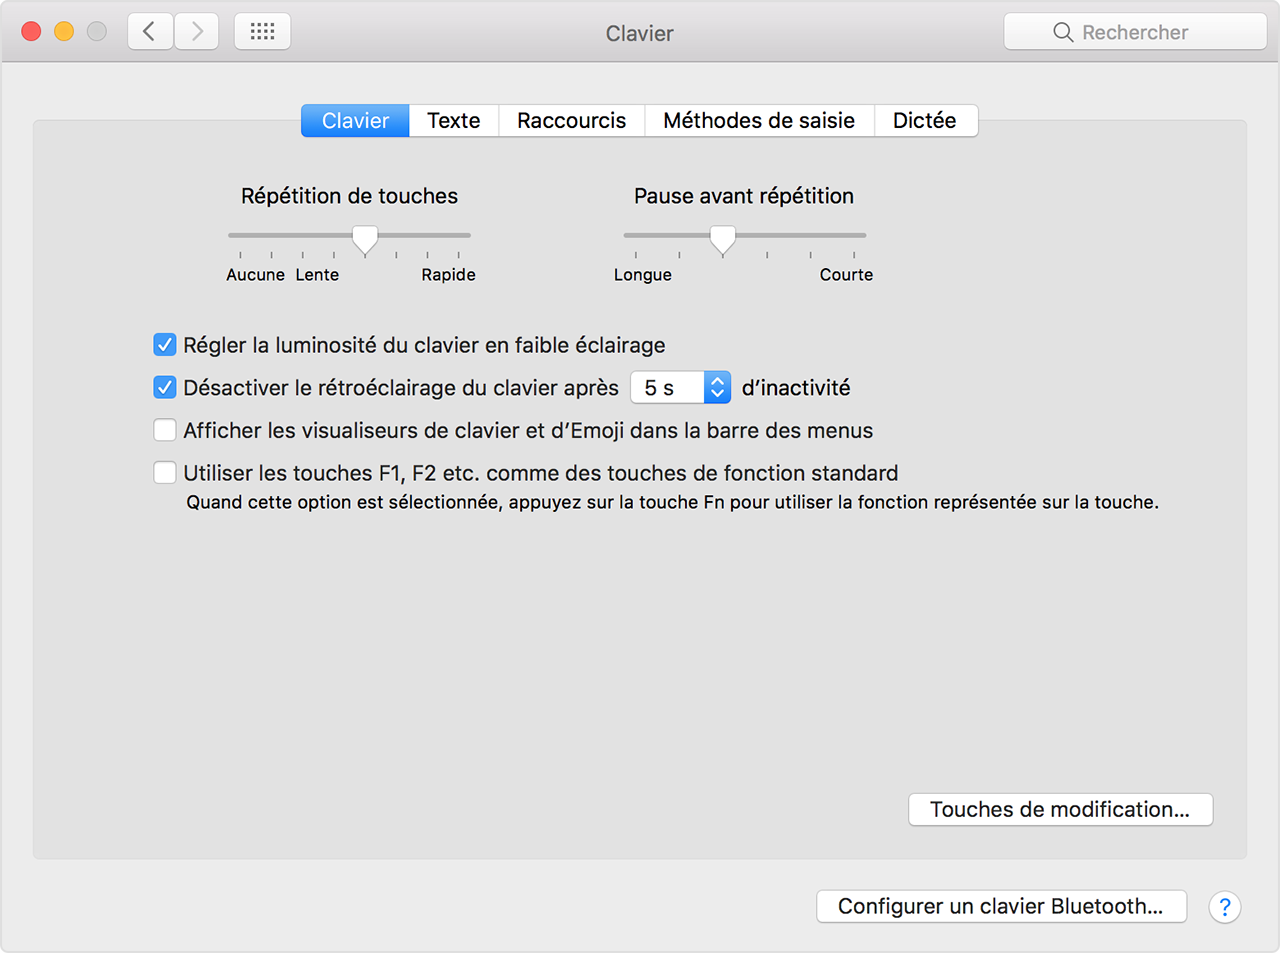Click the help question mark button
1280x954 pixels.
click(1224, 907)
